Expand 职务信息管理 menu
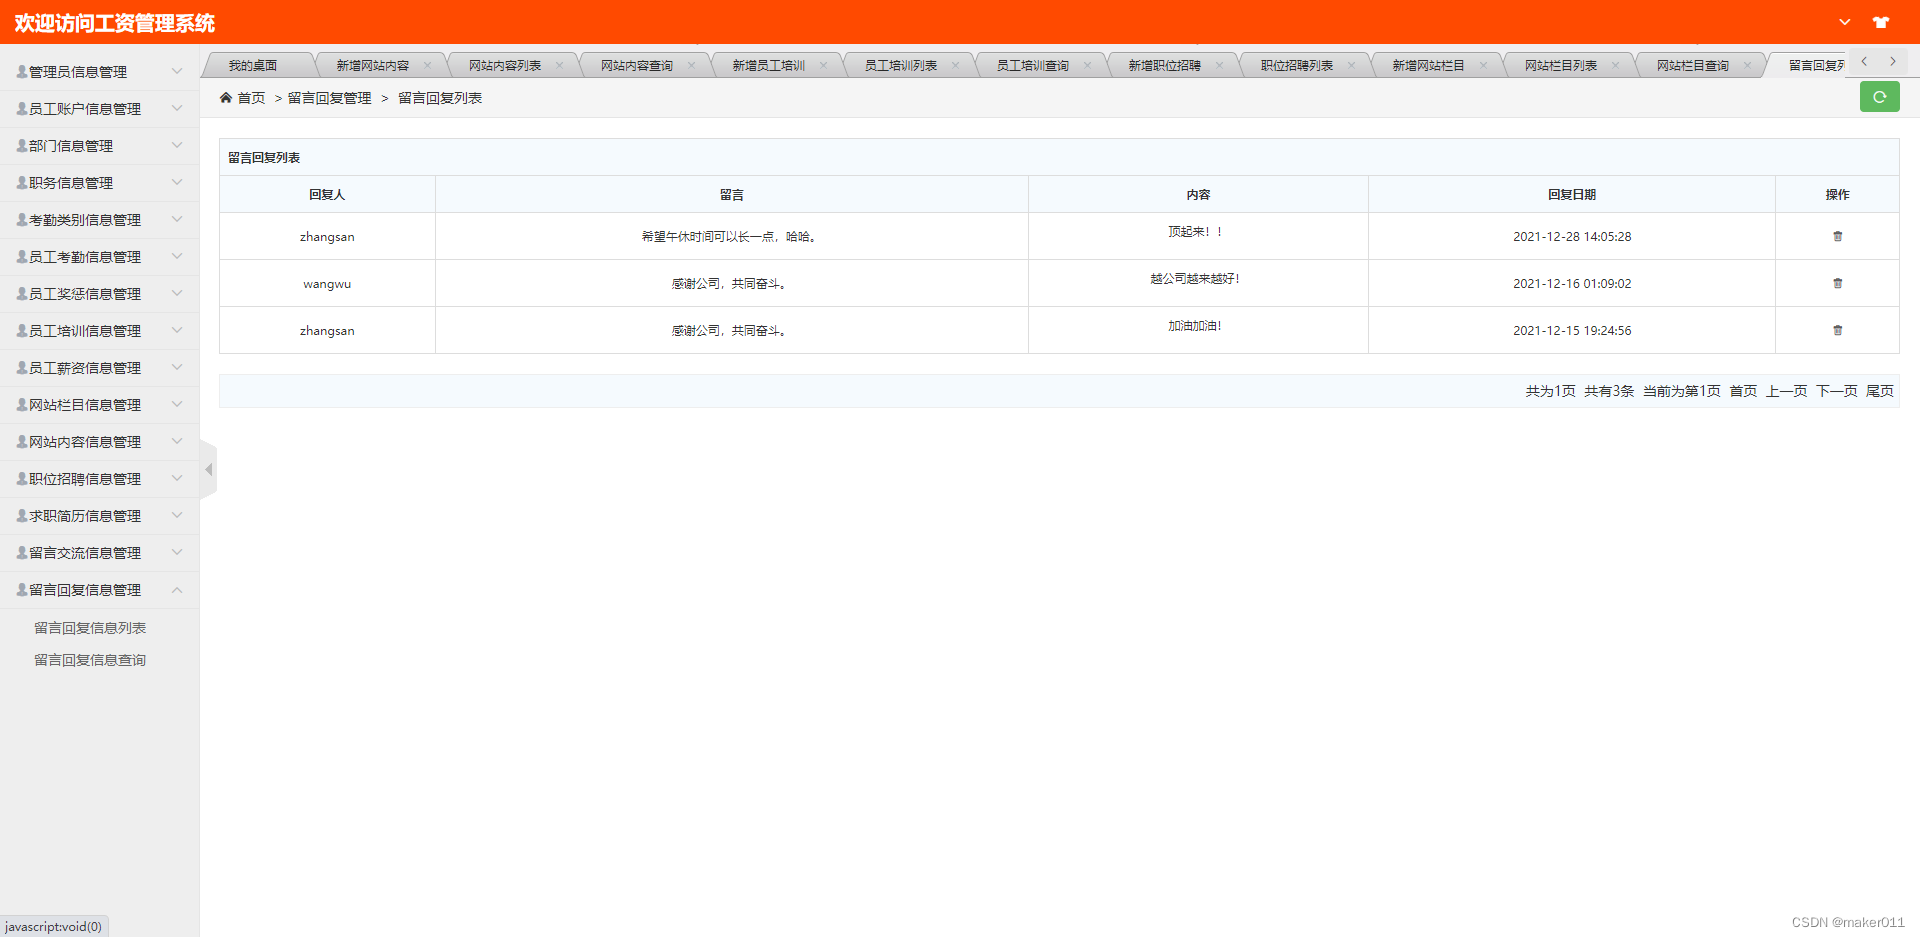Screen dimensions: 1920x937 99,183
